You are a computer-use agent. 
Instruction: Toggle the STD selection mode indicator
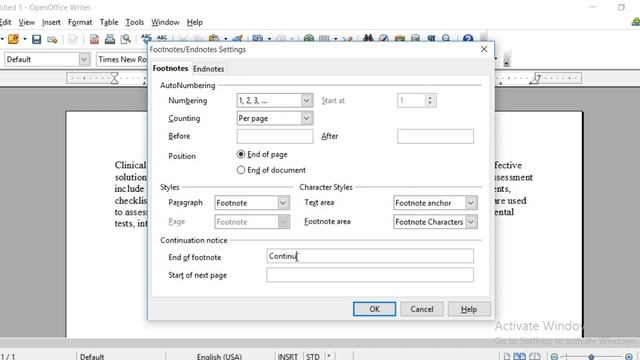[x=313, y=356]
